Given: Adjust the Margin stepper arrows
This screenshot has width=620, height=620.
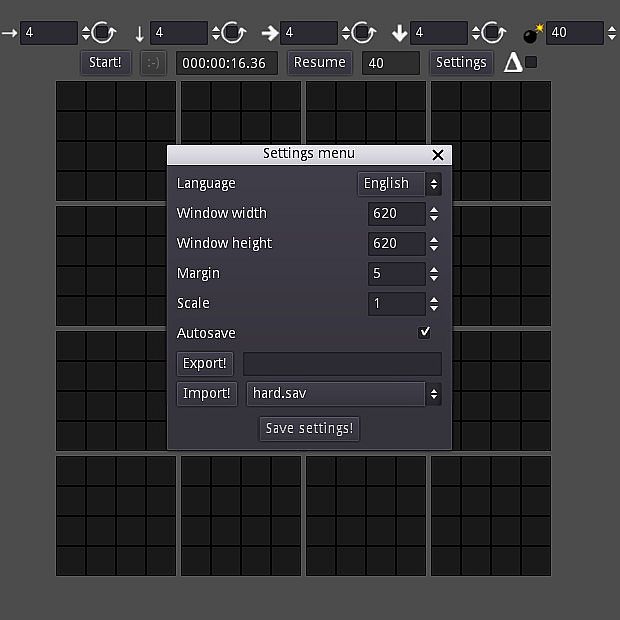Looking at the screenshot, I should [434, 274].
